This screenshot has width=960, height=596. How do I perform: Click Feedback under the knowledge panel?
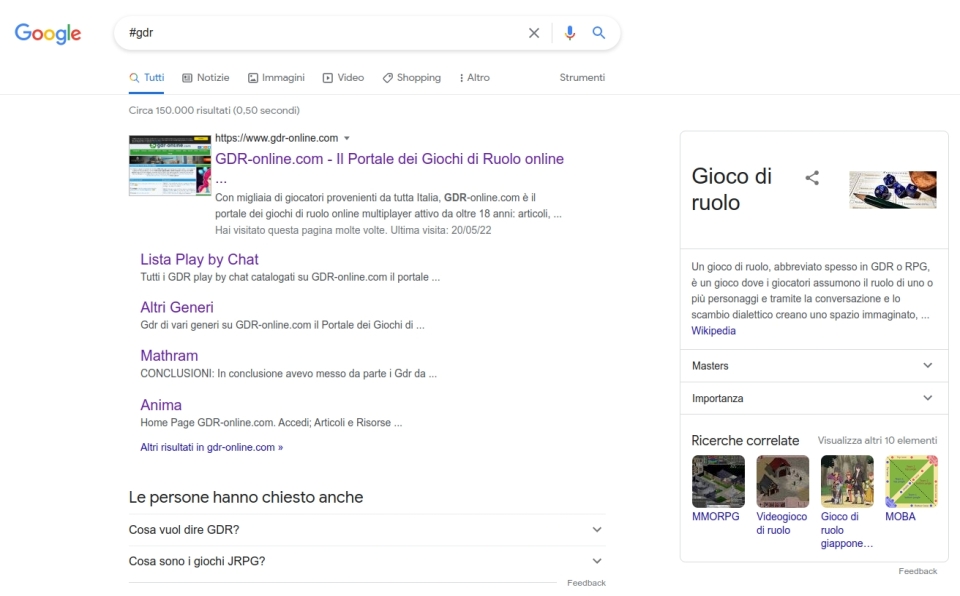[918, 571]
